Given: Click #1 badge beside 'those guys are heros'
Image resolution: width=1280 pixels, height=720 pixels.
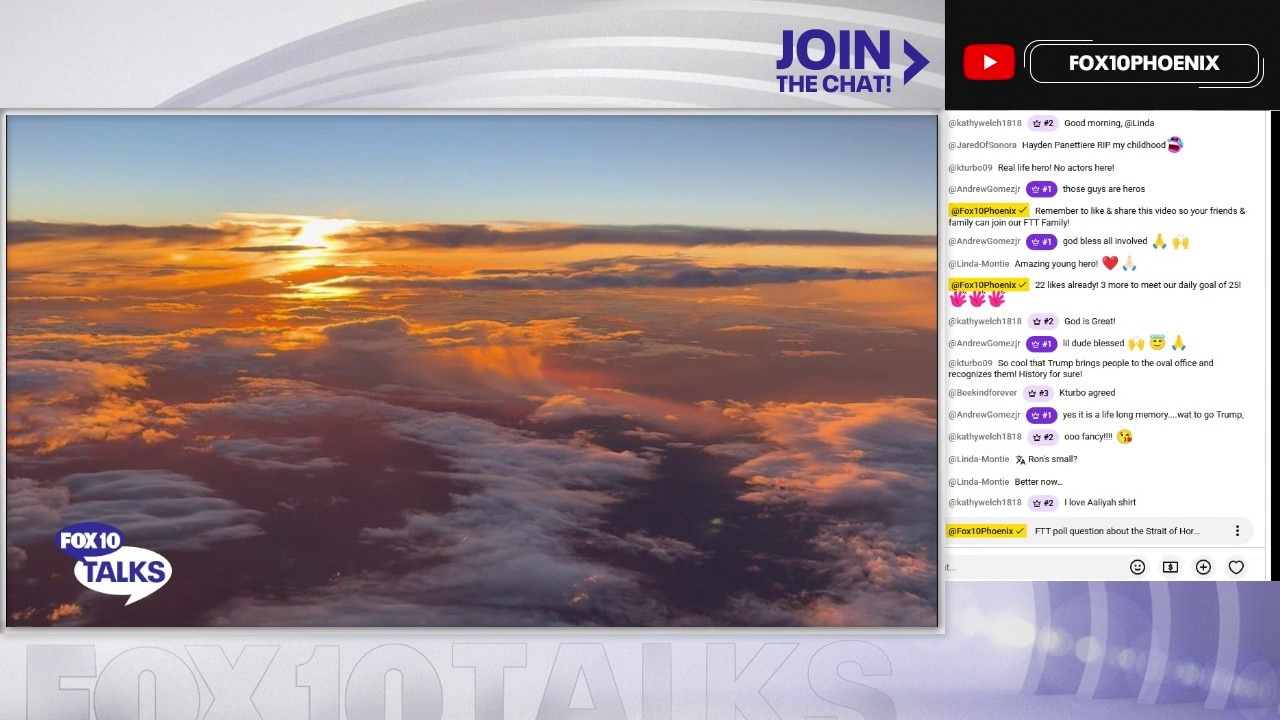Looking at the screenshot, I should (1041, 189).
